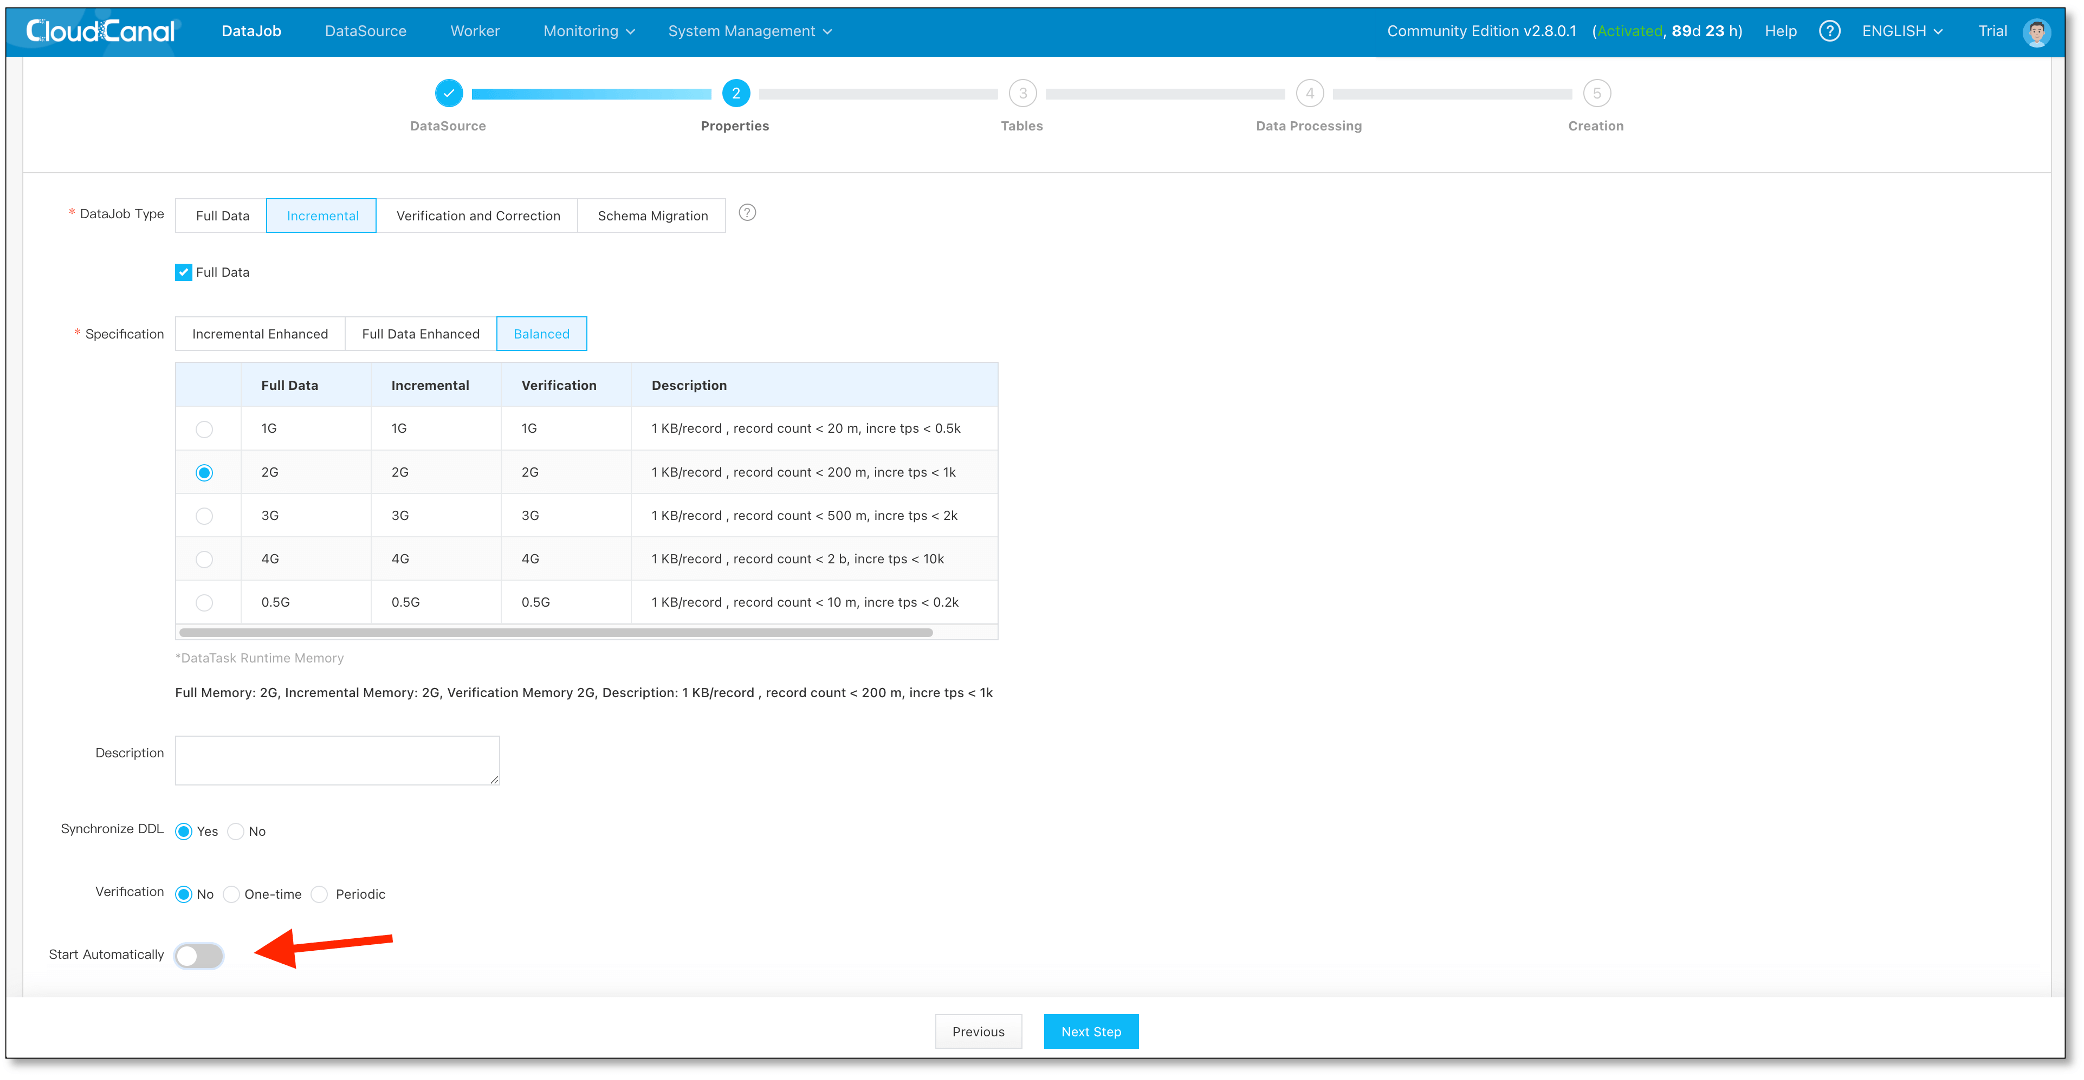
Task: Switch to the Incremental Enhanced specification tab
Action: click(260, 334)
